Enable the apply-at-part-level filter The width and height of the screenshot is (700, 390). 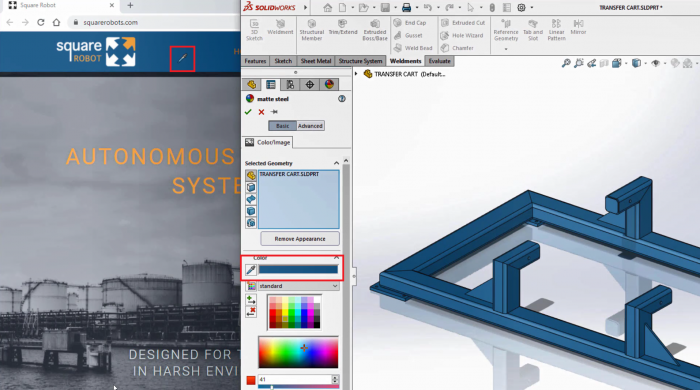tap(251, 175)
